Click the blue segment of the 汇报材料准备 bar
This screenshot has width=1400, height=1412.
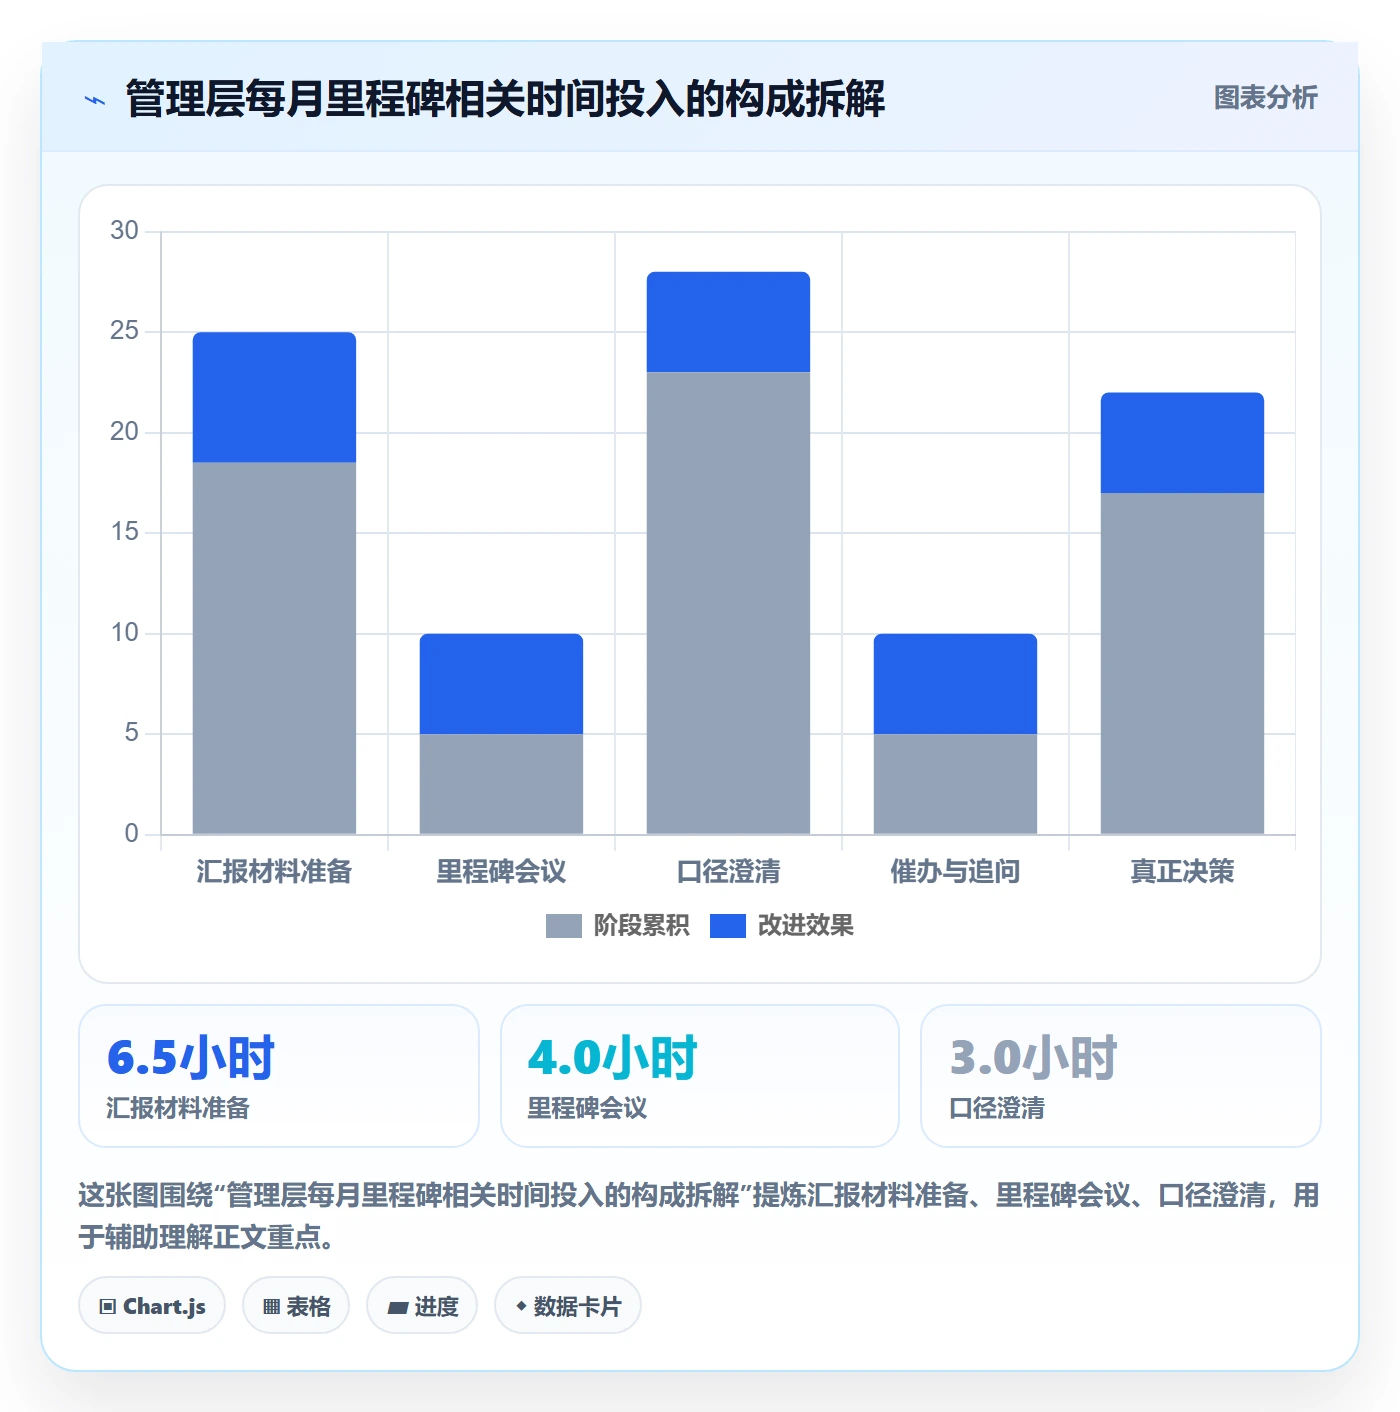(274, 397)
